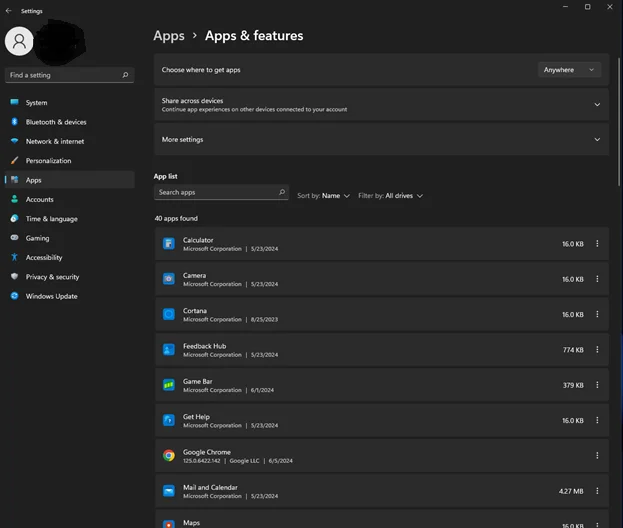Open Windows Update settings
The image size is (623, 528).
(x=70, y=296)
